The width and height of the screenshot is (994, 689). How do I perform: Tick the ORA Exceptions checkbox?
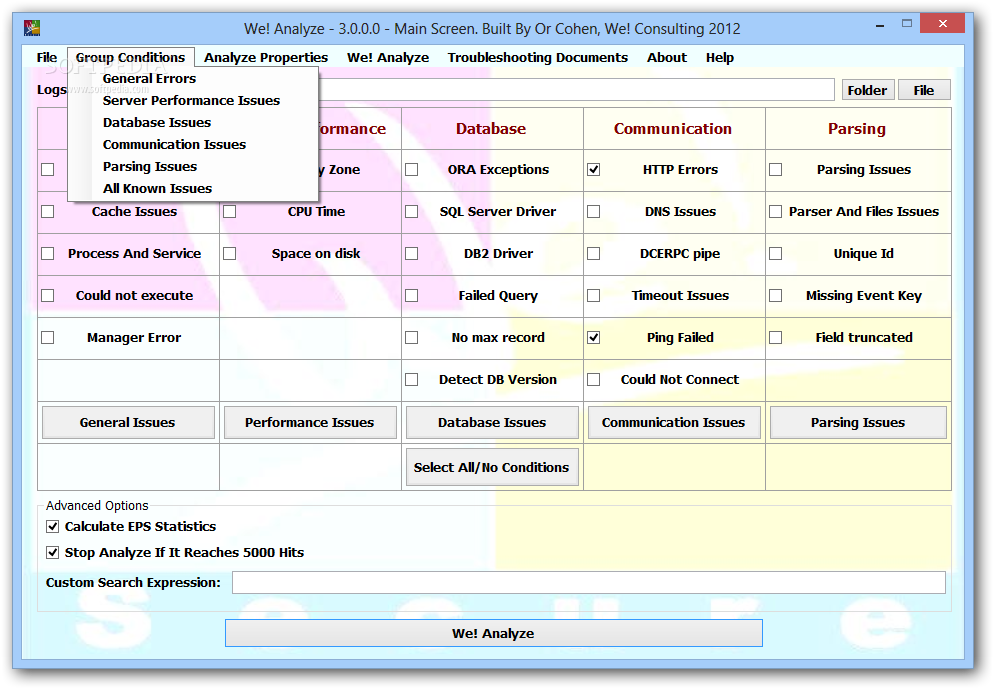click(411, 170)
